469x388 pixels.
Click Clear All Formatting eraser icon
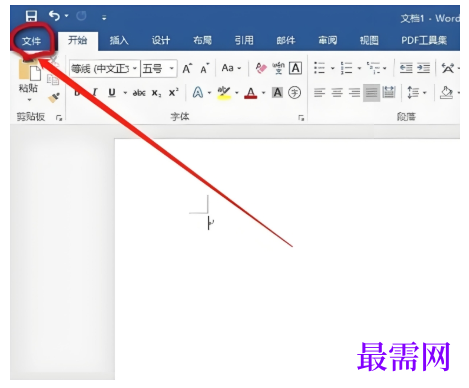pos(261,68)
